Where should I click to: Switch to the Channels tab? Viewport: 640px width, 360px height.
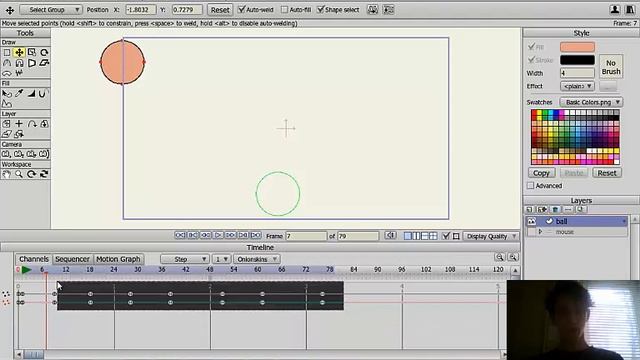34,259
